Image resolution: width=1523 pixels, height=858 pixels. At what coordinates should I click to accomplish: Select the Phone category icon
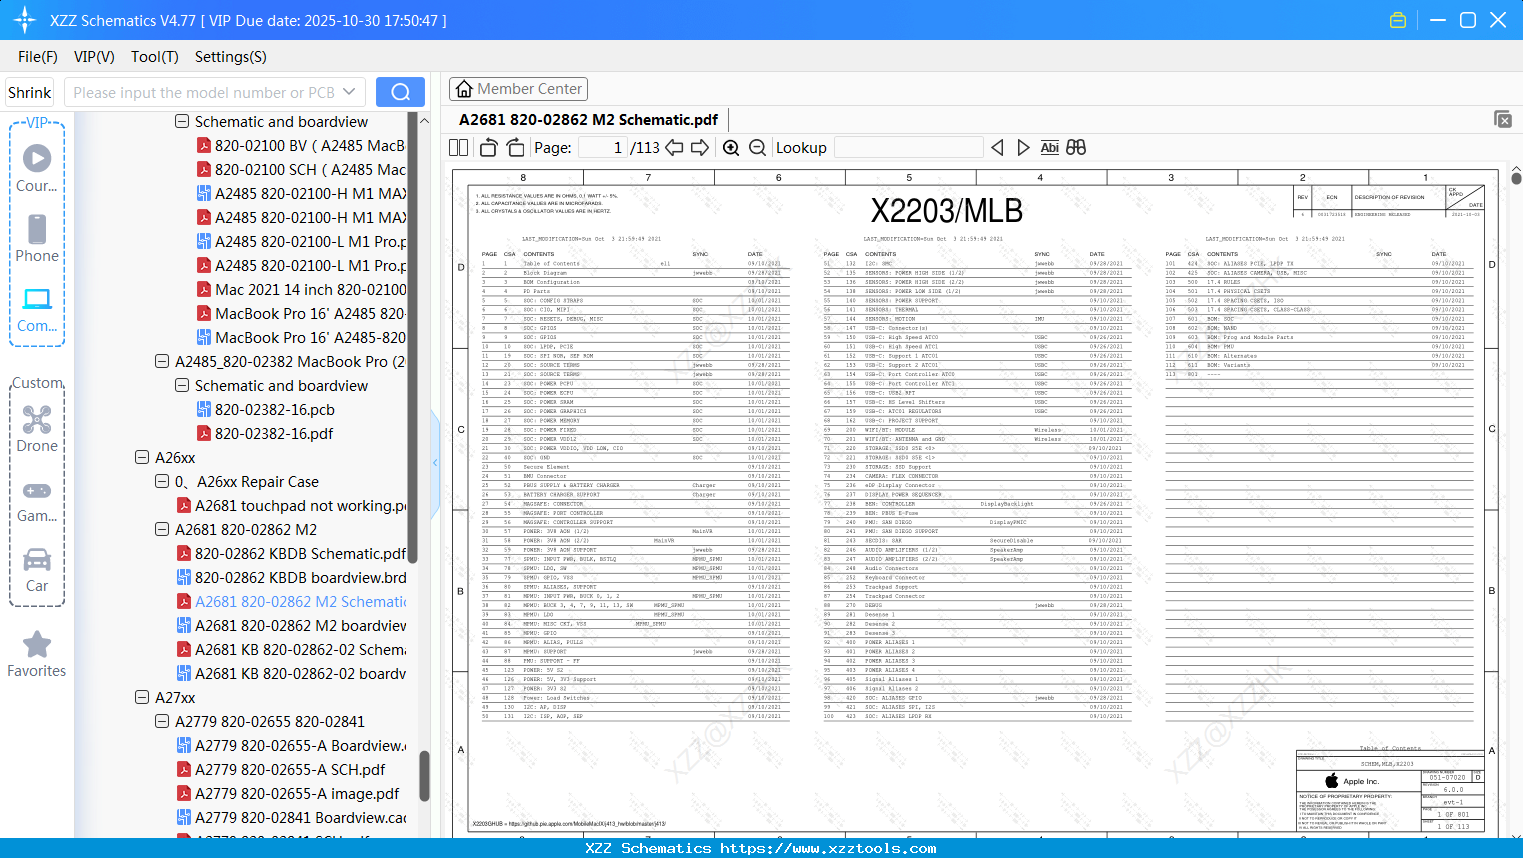37,238
